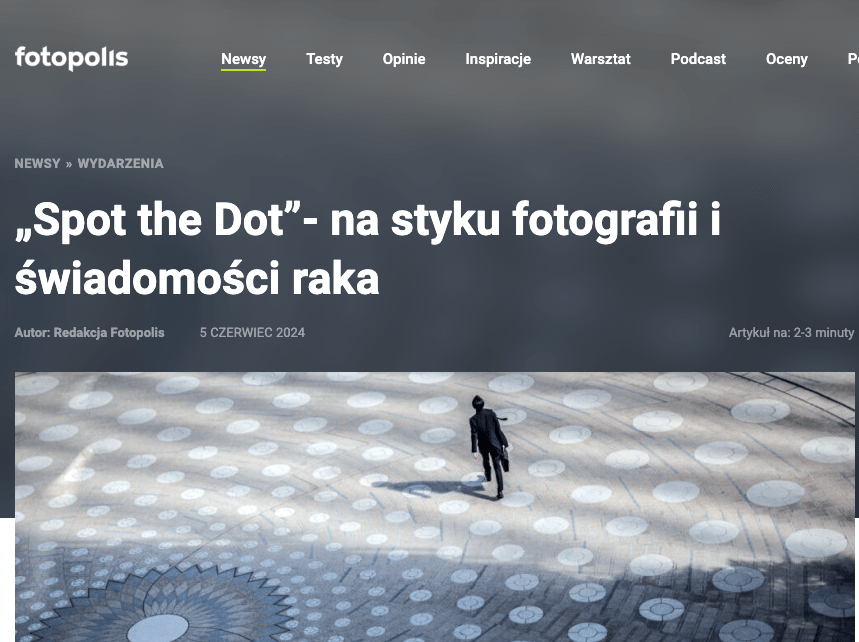859x642 pixels.
Task: Click the date 5 CZERWIEC 2024
Action: (x=252, y=333)
